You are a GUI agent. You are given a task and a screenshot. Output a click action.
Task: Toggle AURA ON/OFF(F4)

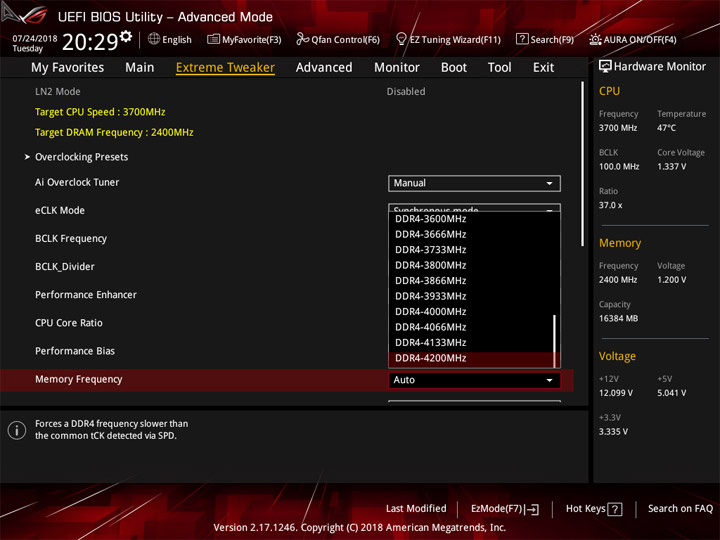coord(633,39)
